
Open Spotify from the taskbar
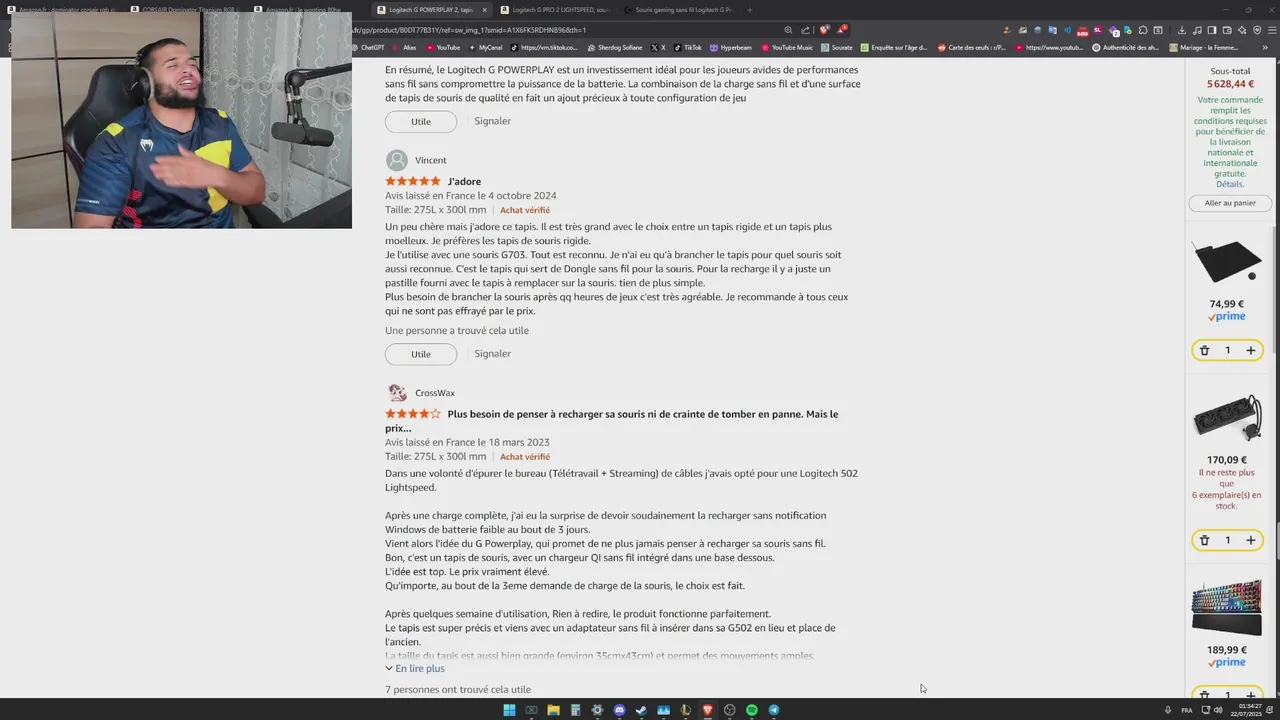coord(752,710)
